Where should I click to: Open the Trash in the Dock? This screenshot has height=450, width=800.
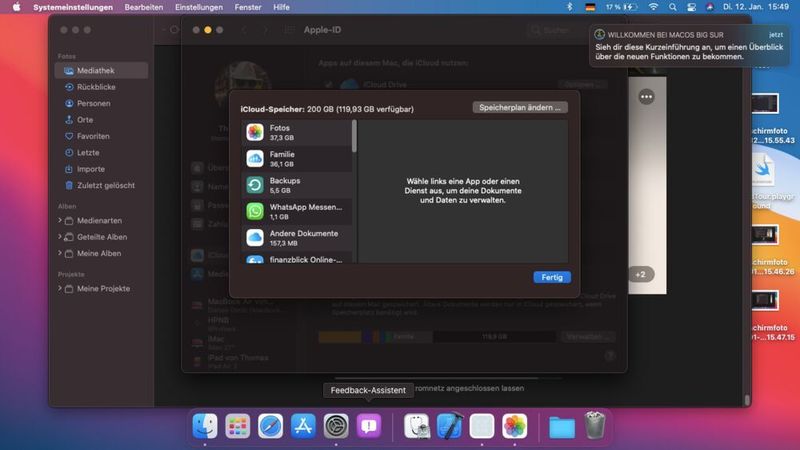pos(594,426)
